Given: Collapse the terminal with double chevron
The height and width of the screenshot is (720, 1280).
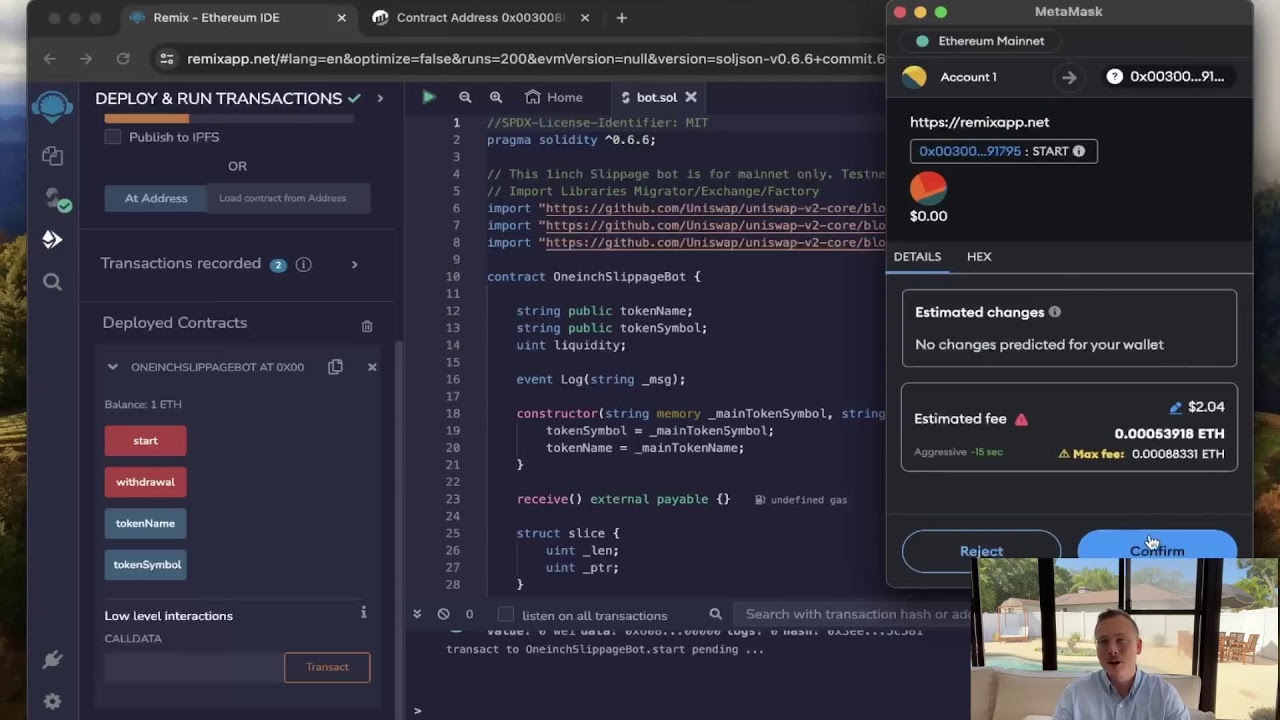Looking at the screenshot, I should (x=417, y=614).
